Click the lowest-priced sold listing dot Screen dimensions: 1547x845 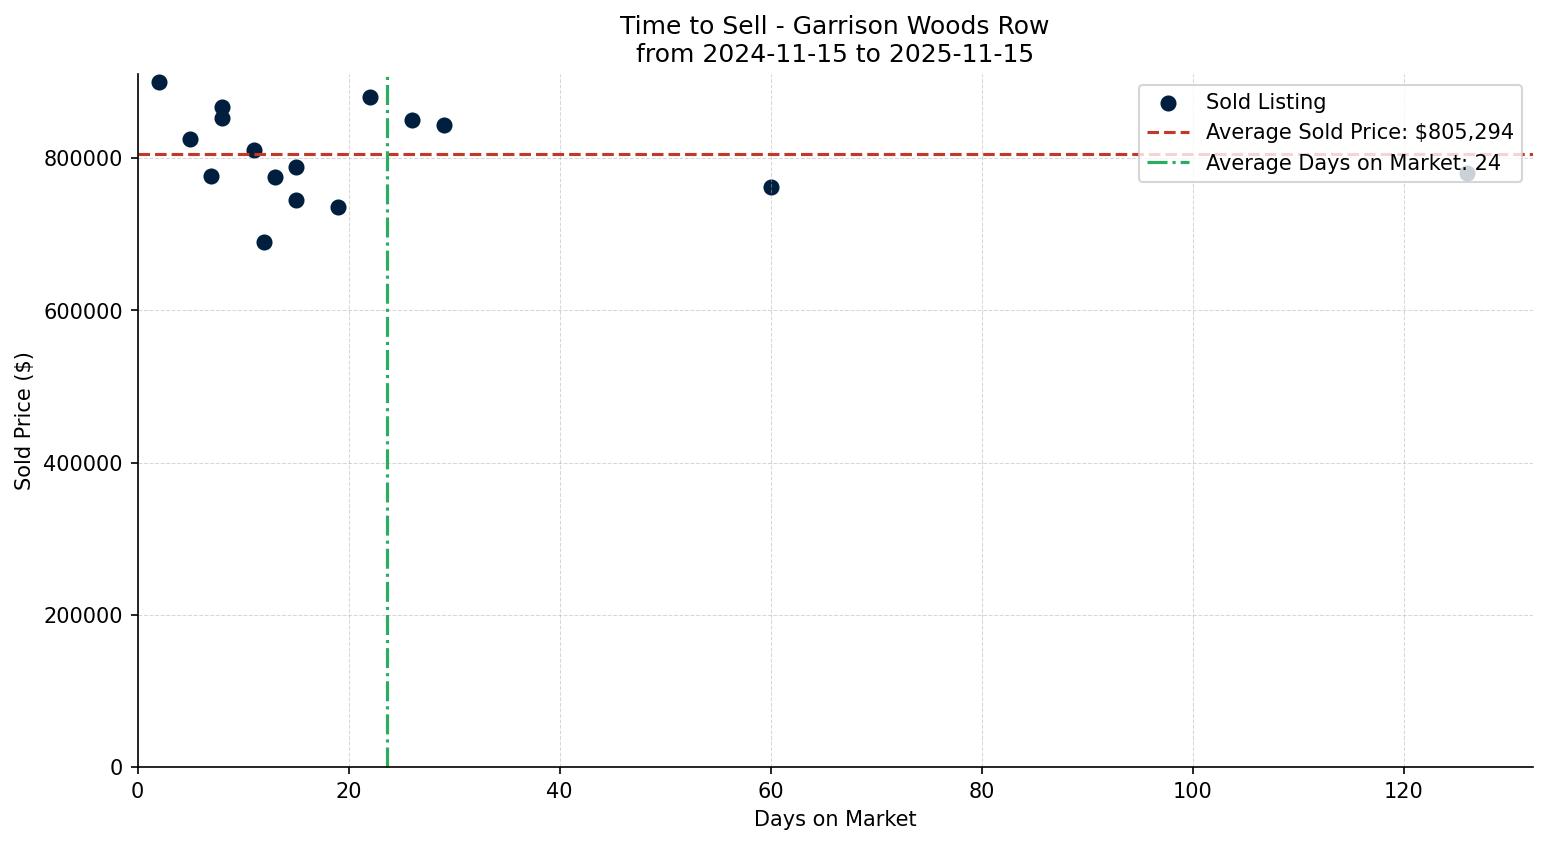[x=264, y=243]
